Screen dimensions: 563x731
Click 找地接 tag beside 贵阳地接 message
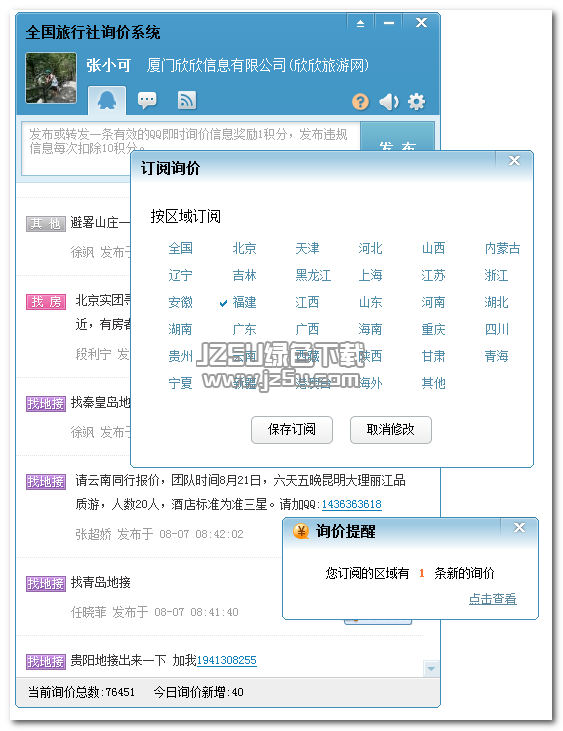[46, 662]
